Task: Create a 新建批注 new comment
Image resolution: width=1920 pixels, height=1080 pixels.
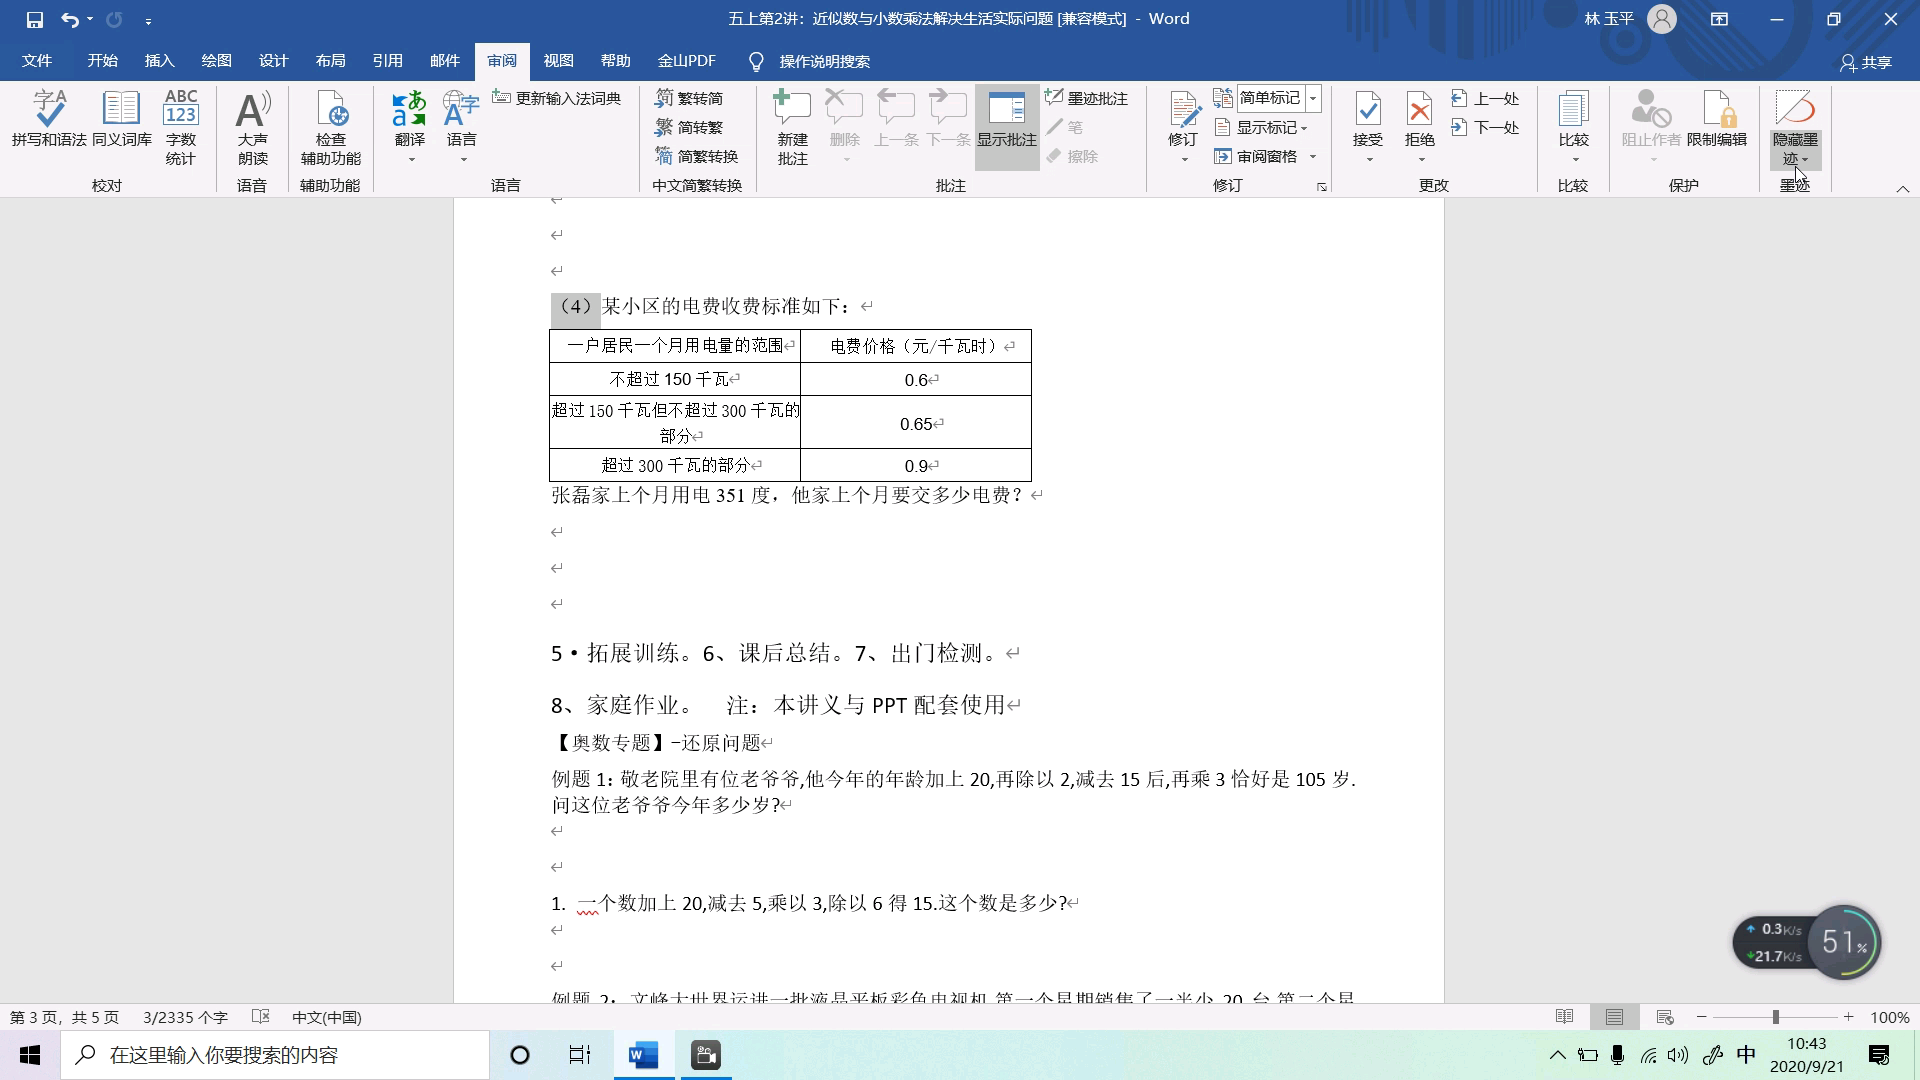Action: click(x=791, y=122)
